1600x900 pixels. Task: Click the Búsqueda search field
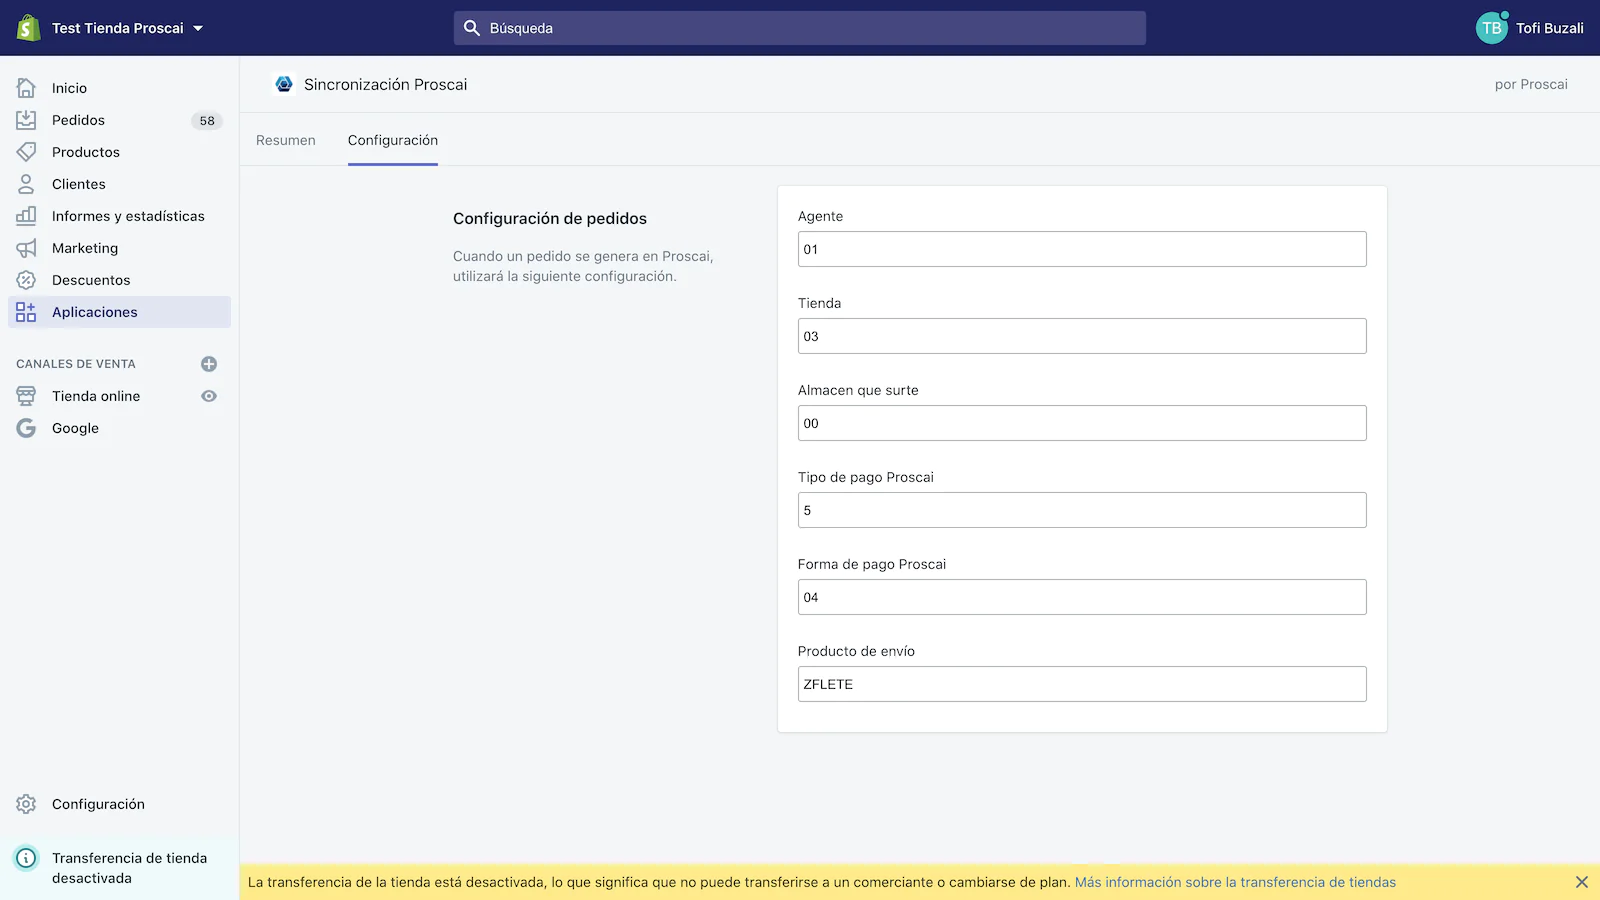[x=800, y=28]
